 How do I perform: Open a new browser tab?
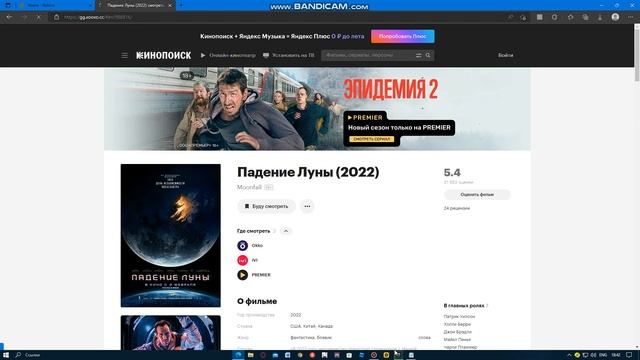pos(181,5)
